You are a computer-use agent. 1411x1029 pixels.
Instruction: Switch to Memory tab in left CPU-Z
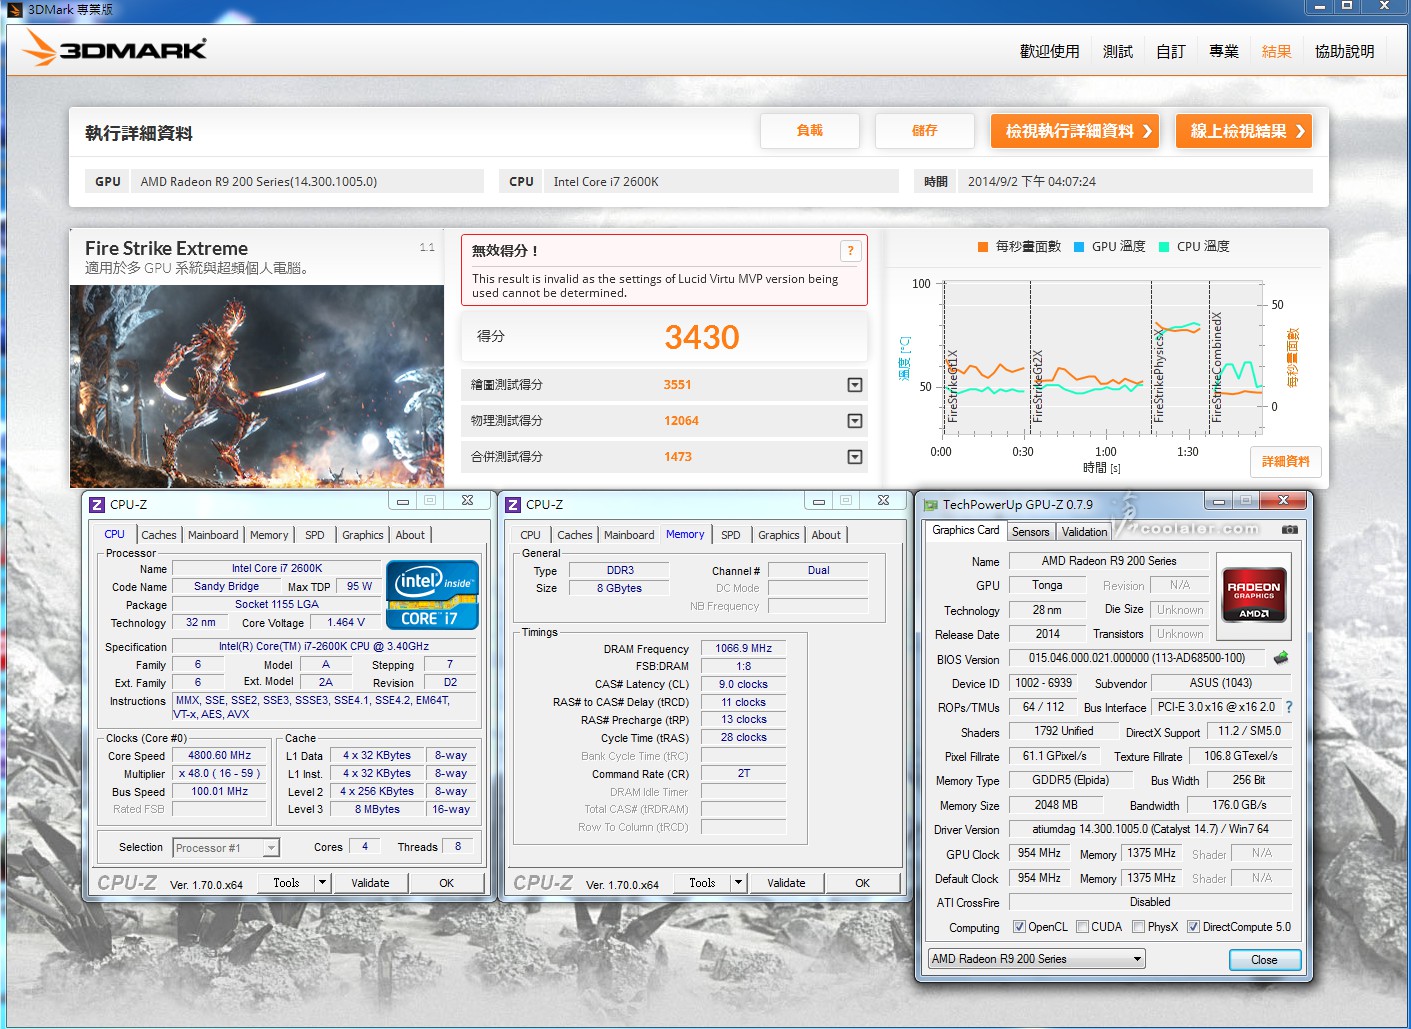click(x=269, y=535)
